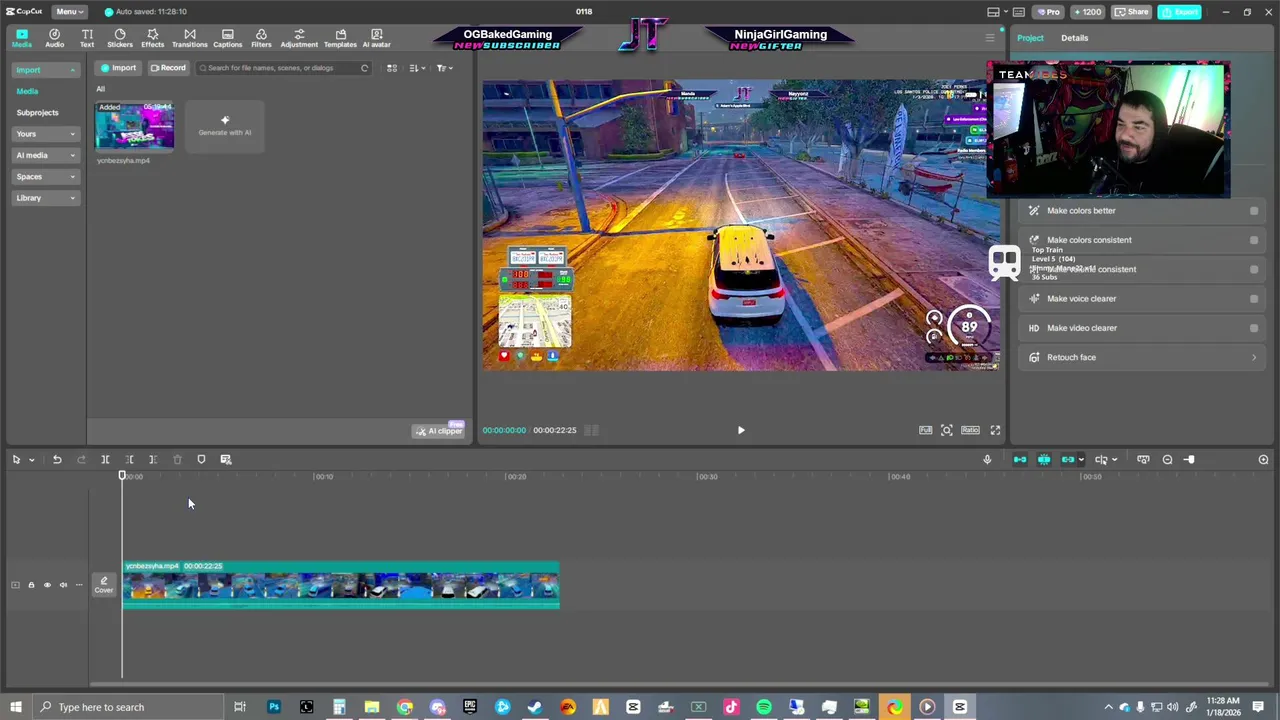Collapse the Import section
This screenshot has height=720, width=1280.
pos(45,70)
